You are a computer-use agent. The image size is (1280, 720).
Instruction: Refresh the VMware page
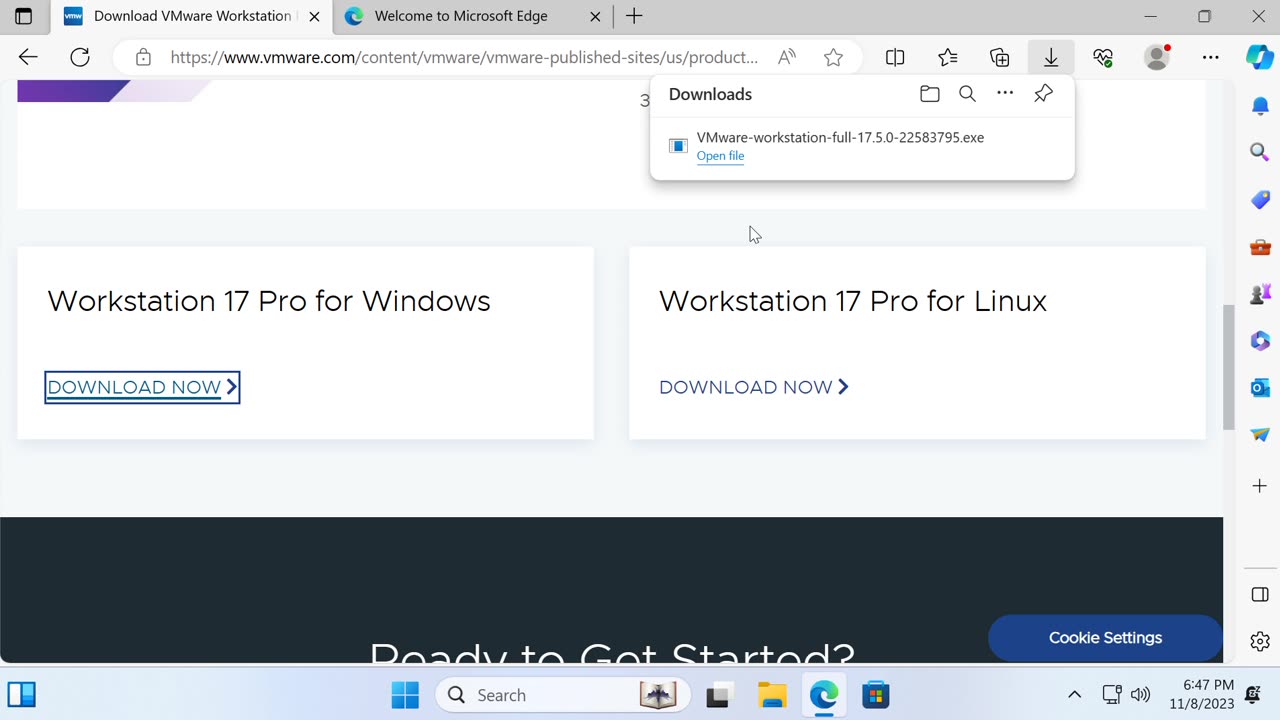tap(80, 57)
